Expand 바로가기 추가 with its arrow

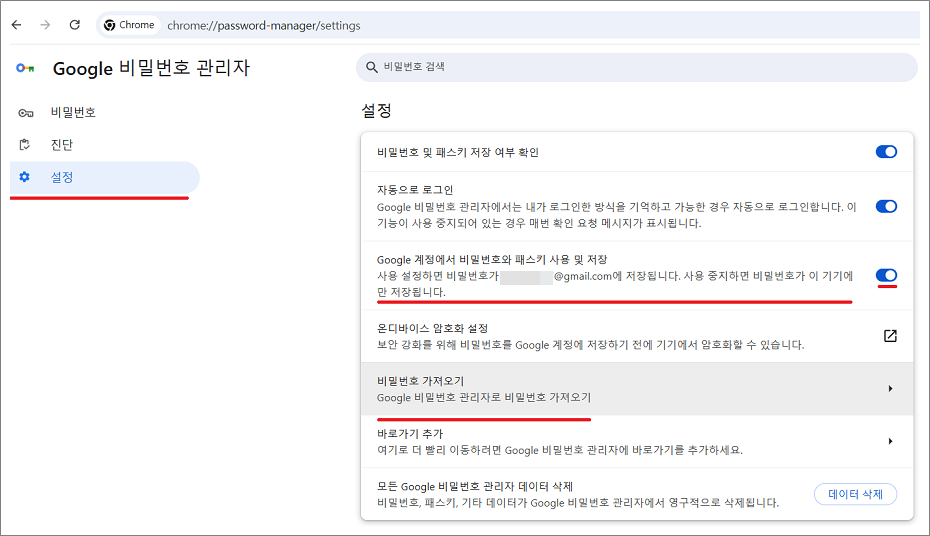[890, 441]
